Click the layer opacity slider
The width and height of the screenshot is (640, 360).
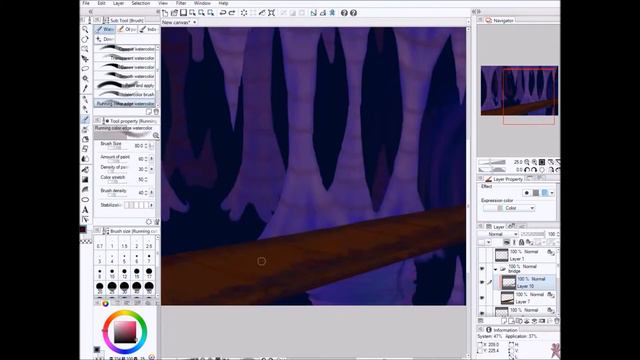pyautogui.click(x=533, y=234)
